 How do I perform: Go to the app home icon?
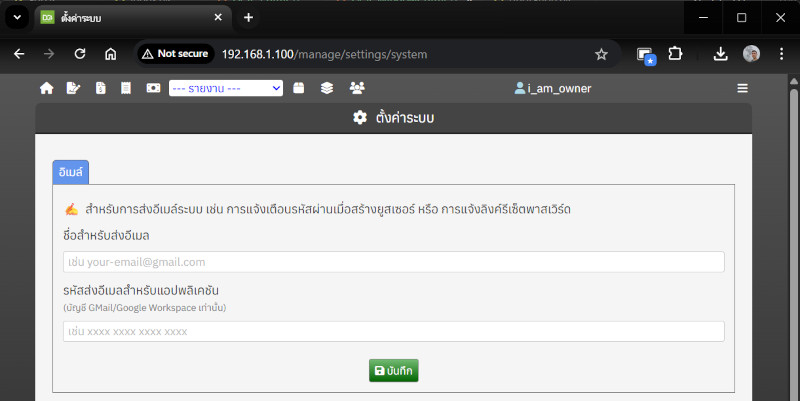tap(46, 88)
